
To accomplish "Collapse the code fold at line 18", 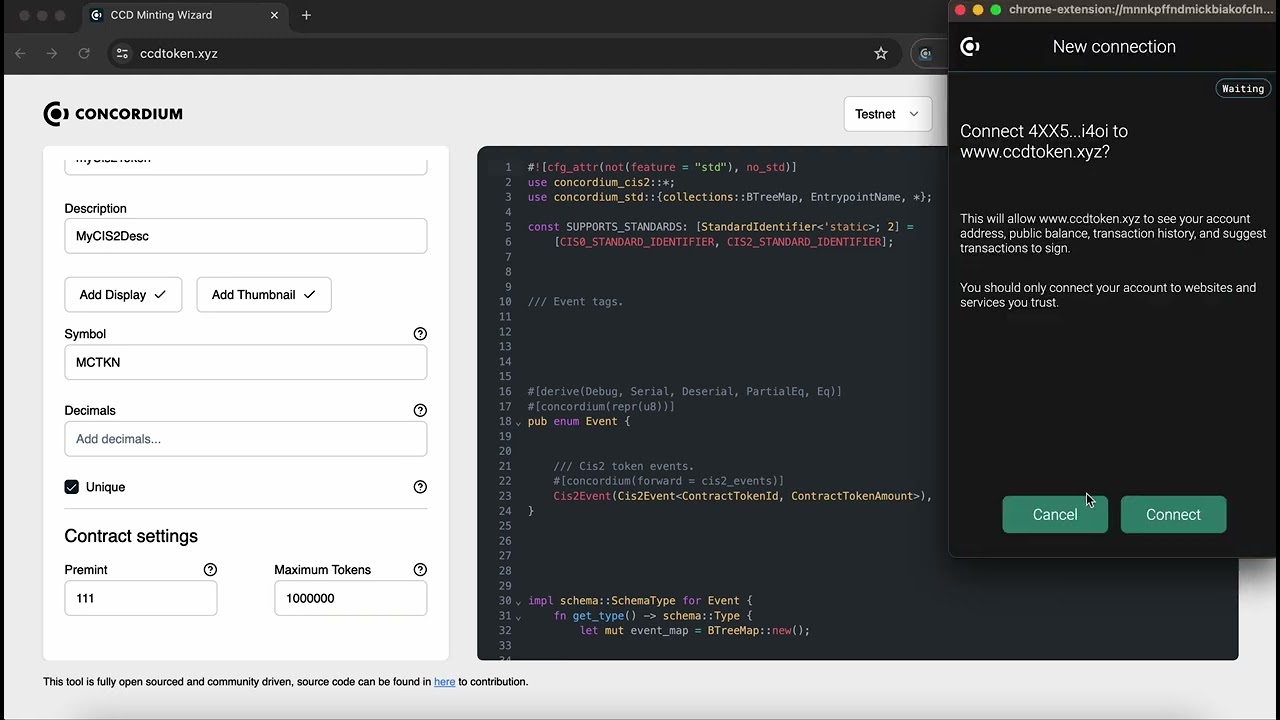I will pos(518,423).
